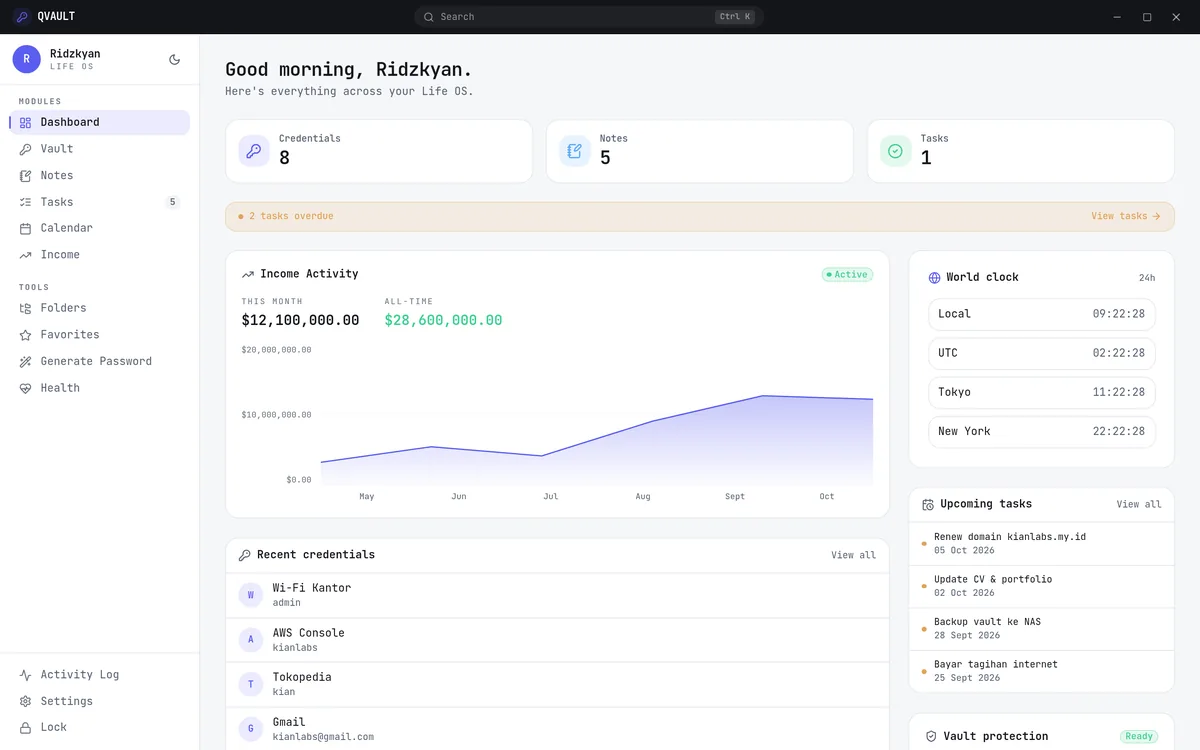The width and height of the screenshot is (1200, 750).
Task: Open Folders under Tools
Action: 99,308
